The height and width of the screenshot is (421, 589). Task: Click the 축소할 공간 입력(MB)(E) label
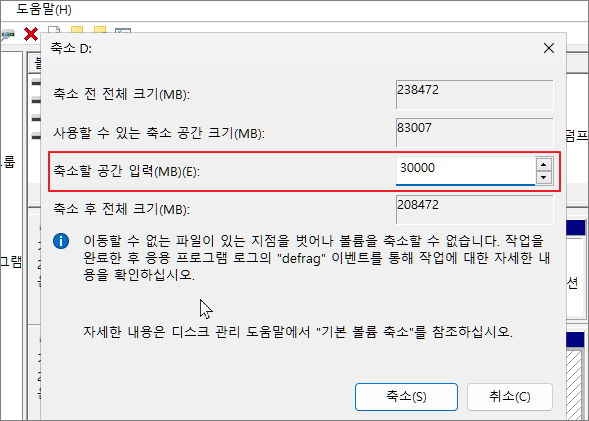tap(126, 171)
